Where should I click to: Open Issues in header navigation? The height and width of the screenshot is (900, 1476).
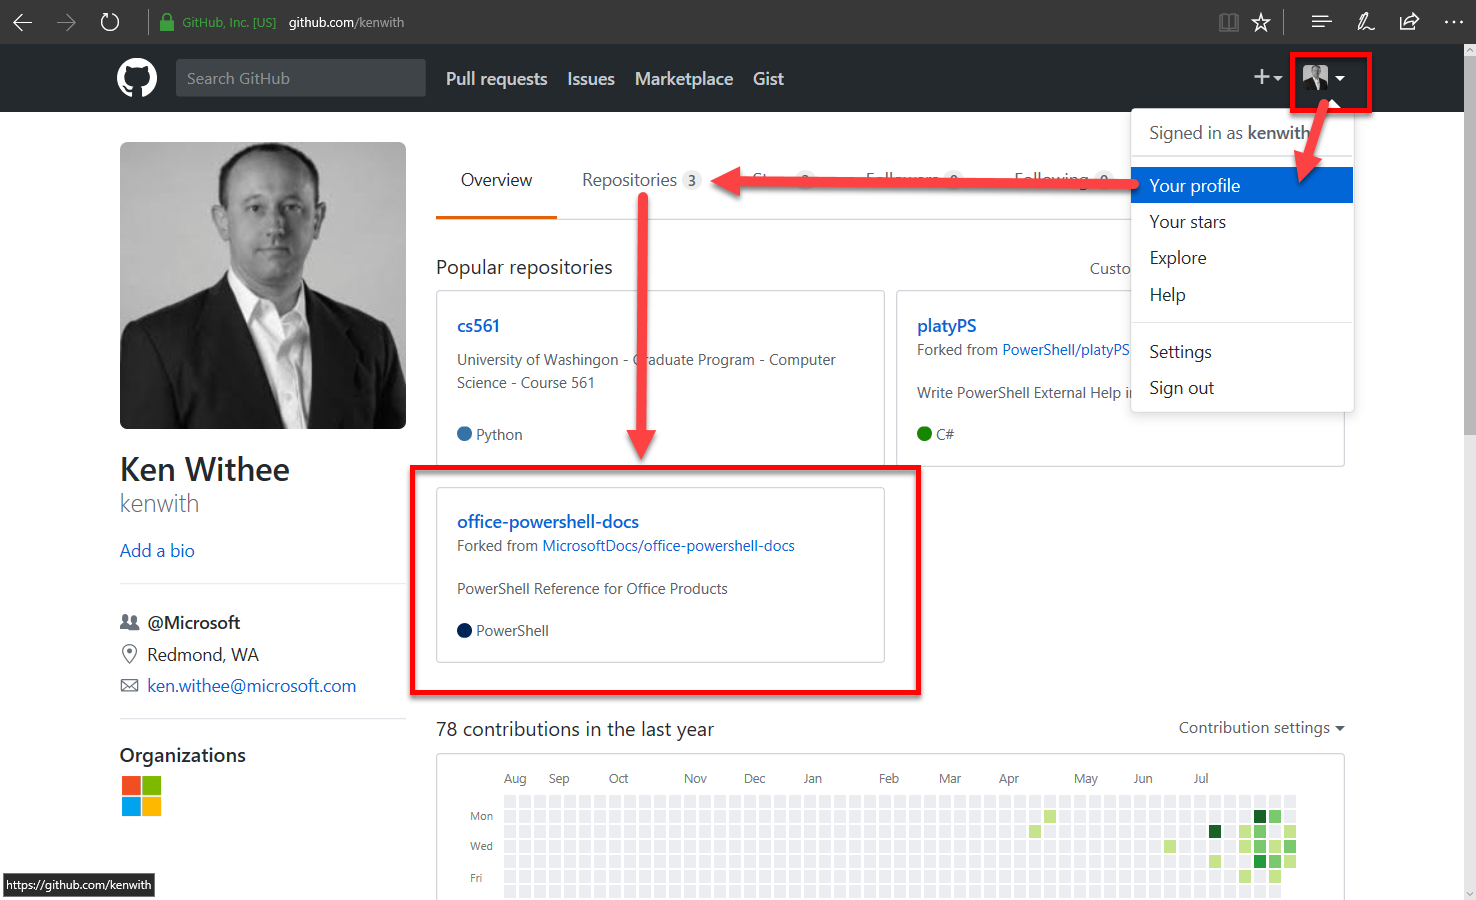(x=591, y=79)
